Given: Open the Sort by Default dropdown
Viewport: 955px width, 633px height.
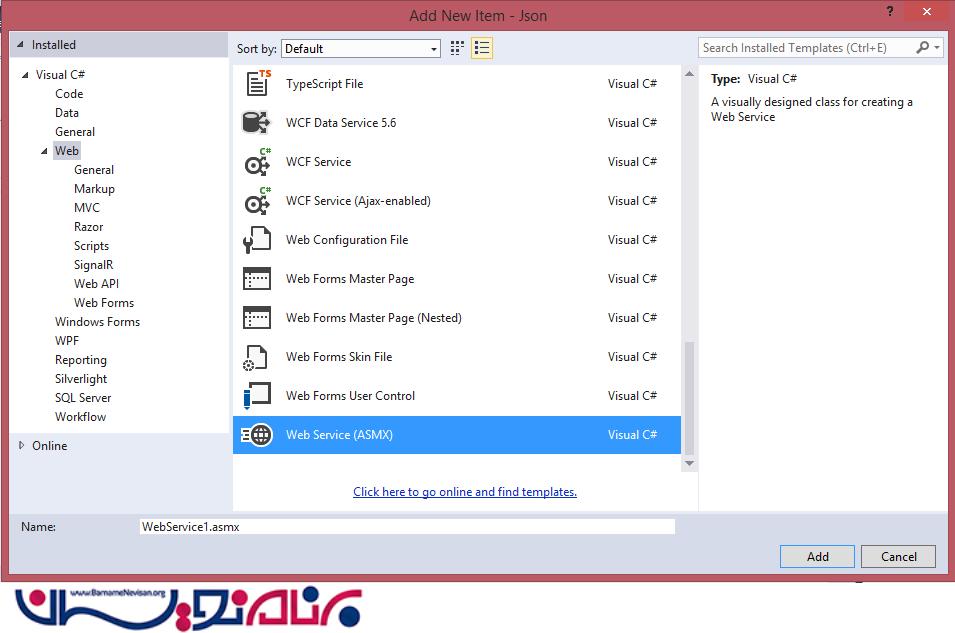Looking at the screenshot, I should click(x=361, y=48).
